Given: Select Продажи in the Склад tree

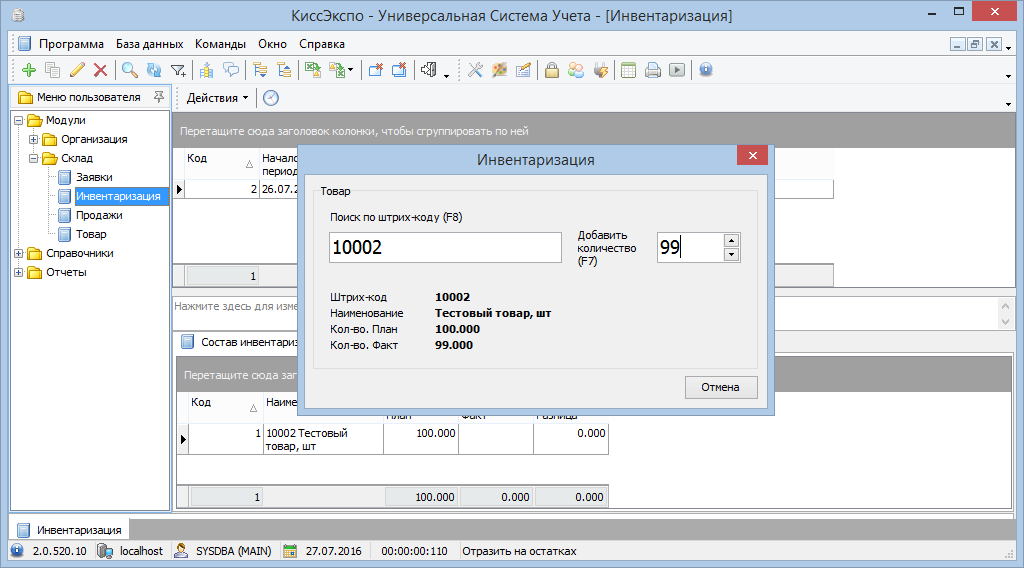Looking at the screenshot, I should (x=99, y=215).
